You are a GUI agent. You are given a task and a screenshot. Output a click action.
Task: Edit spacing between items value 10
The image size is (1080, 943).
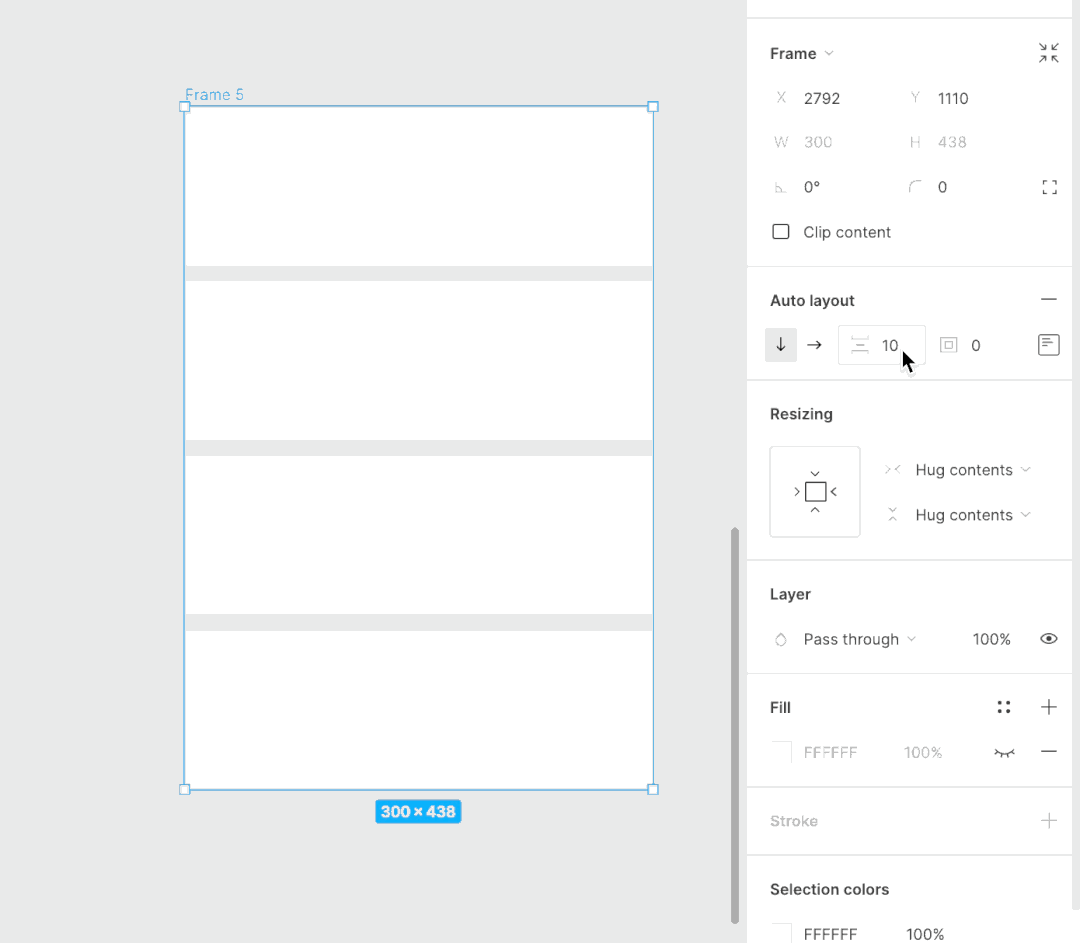(x=890, y=346)
